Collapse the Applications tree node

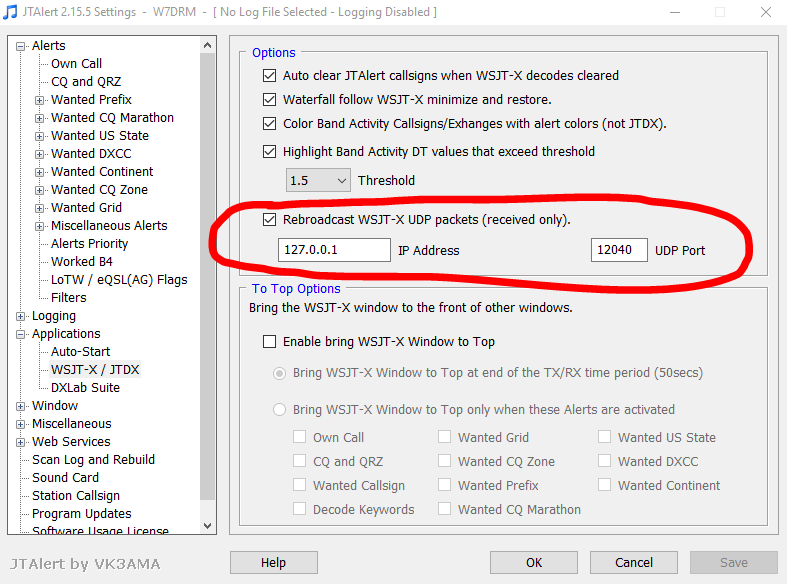point(21,335)
